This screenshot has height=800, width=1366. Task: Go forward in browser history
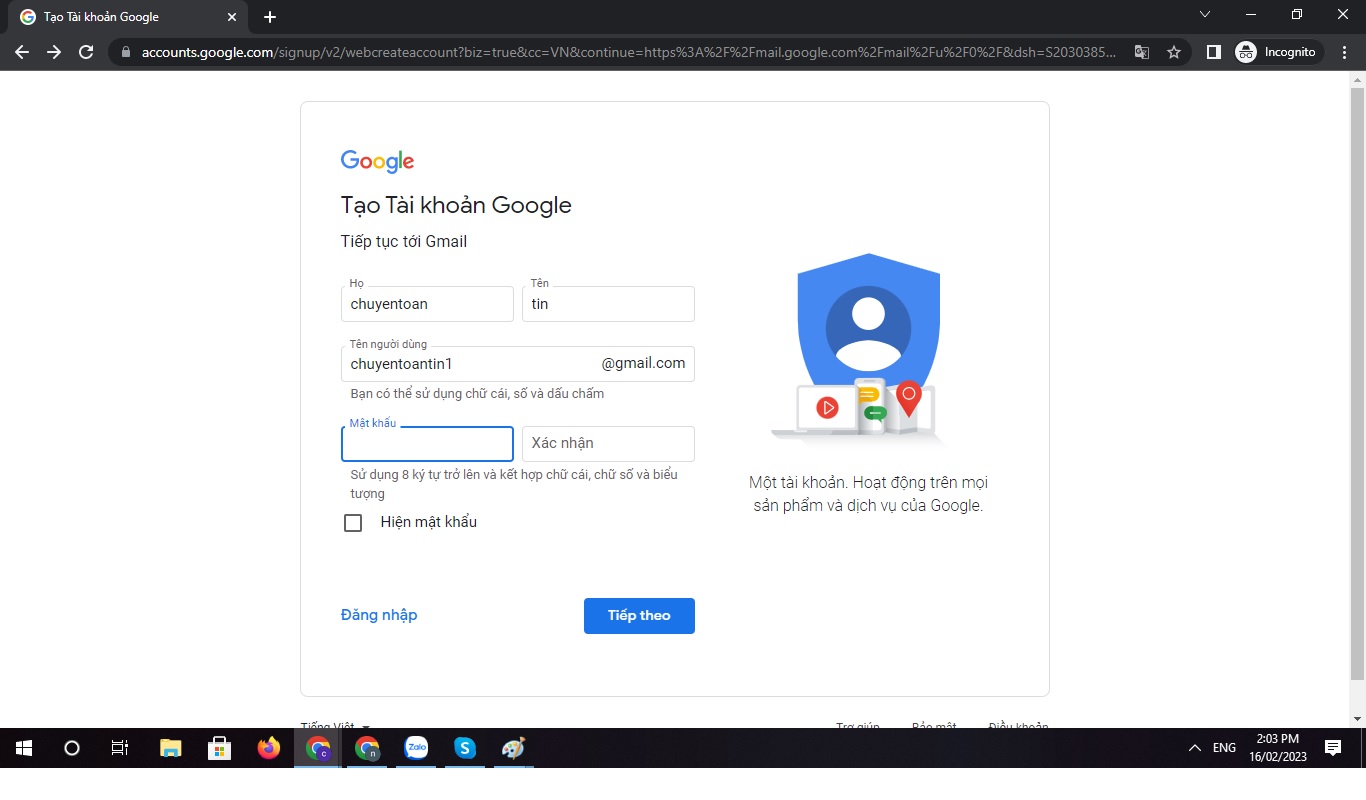tap(54, 52)
